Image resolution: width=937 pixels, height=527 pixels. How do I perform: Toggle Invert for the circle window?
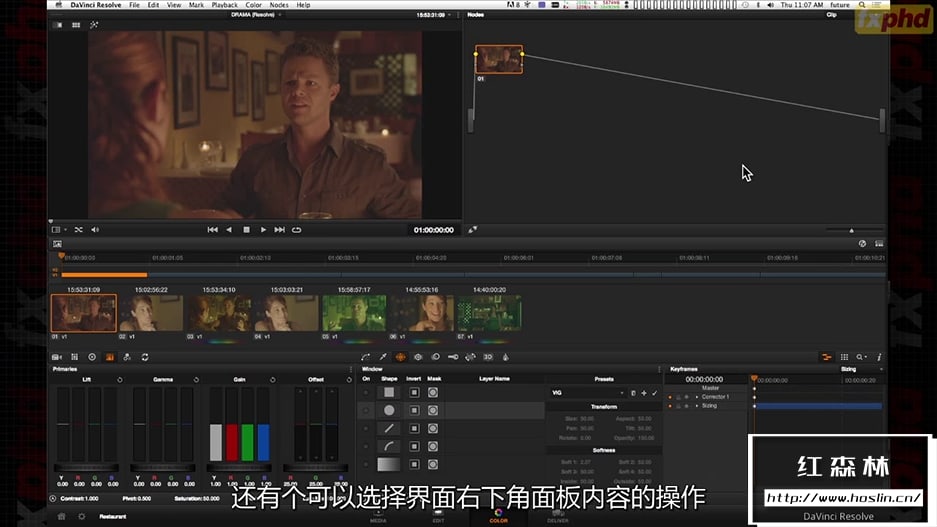(x=414, y=410)
